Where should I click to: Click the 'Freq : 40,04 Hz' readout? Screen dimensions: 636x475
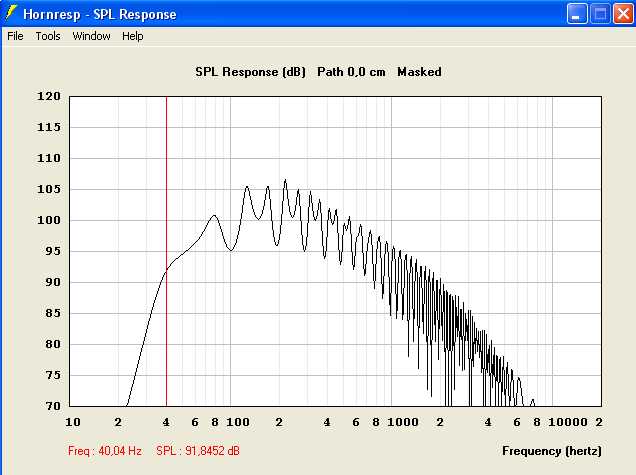[105, 451]
